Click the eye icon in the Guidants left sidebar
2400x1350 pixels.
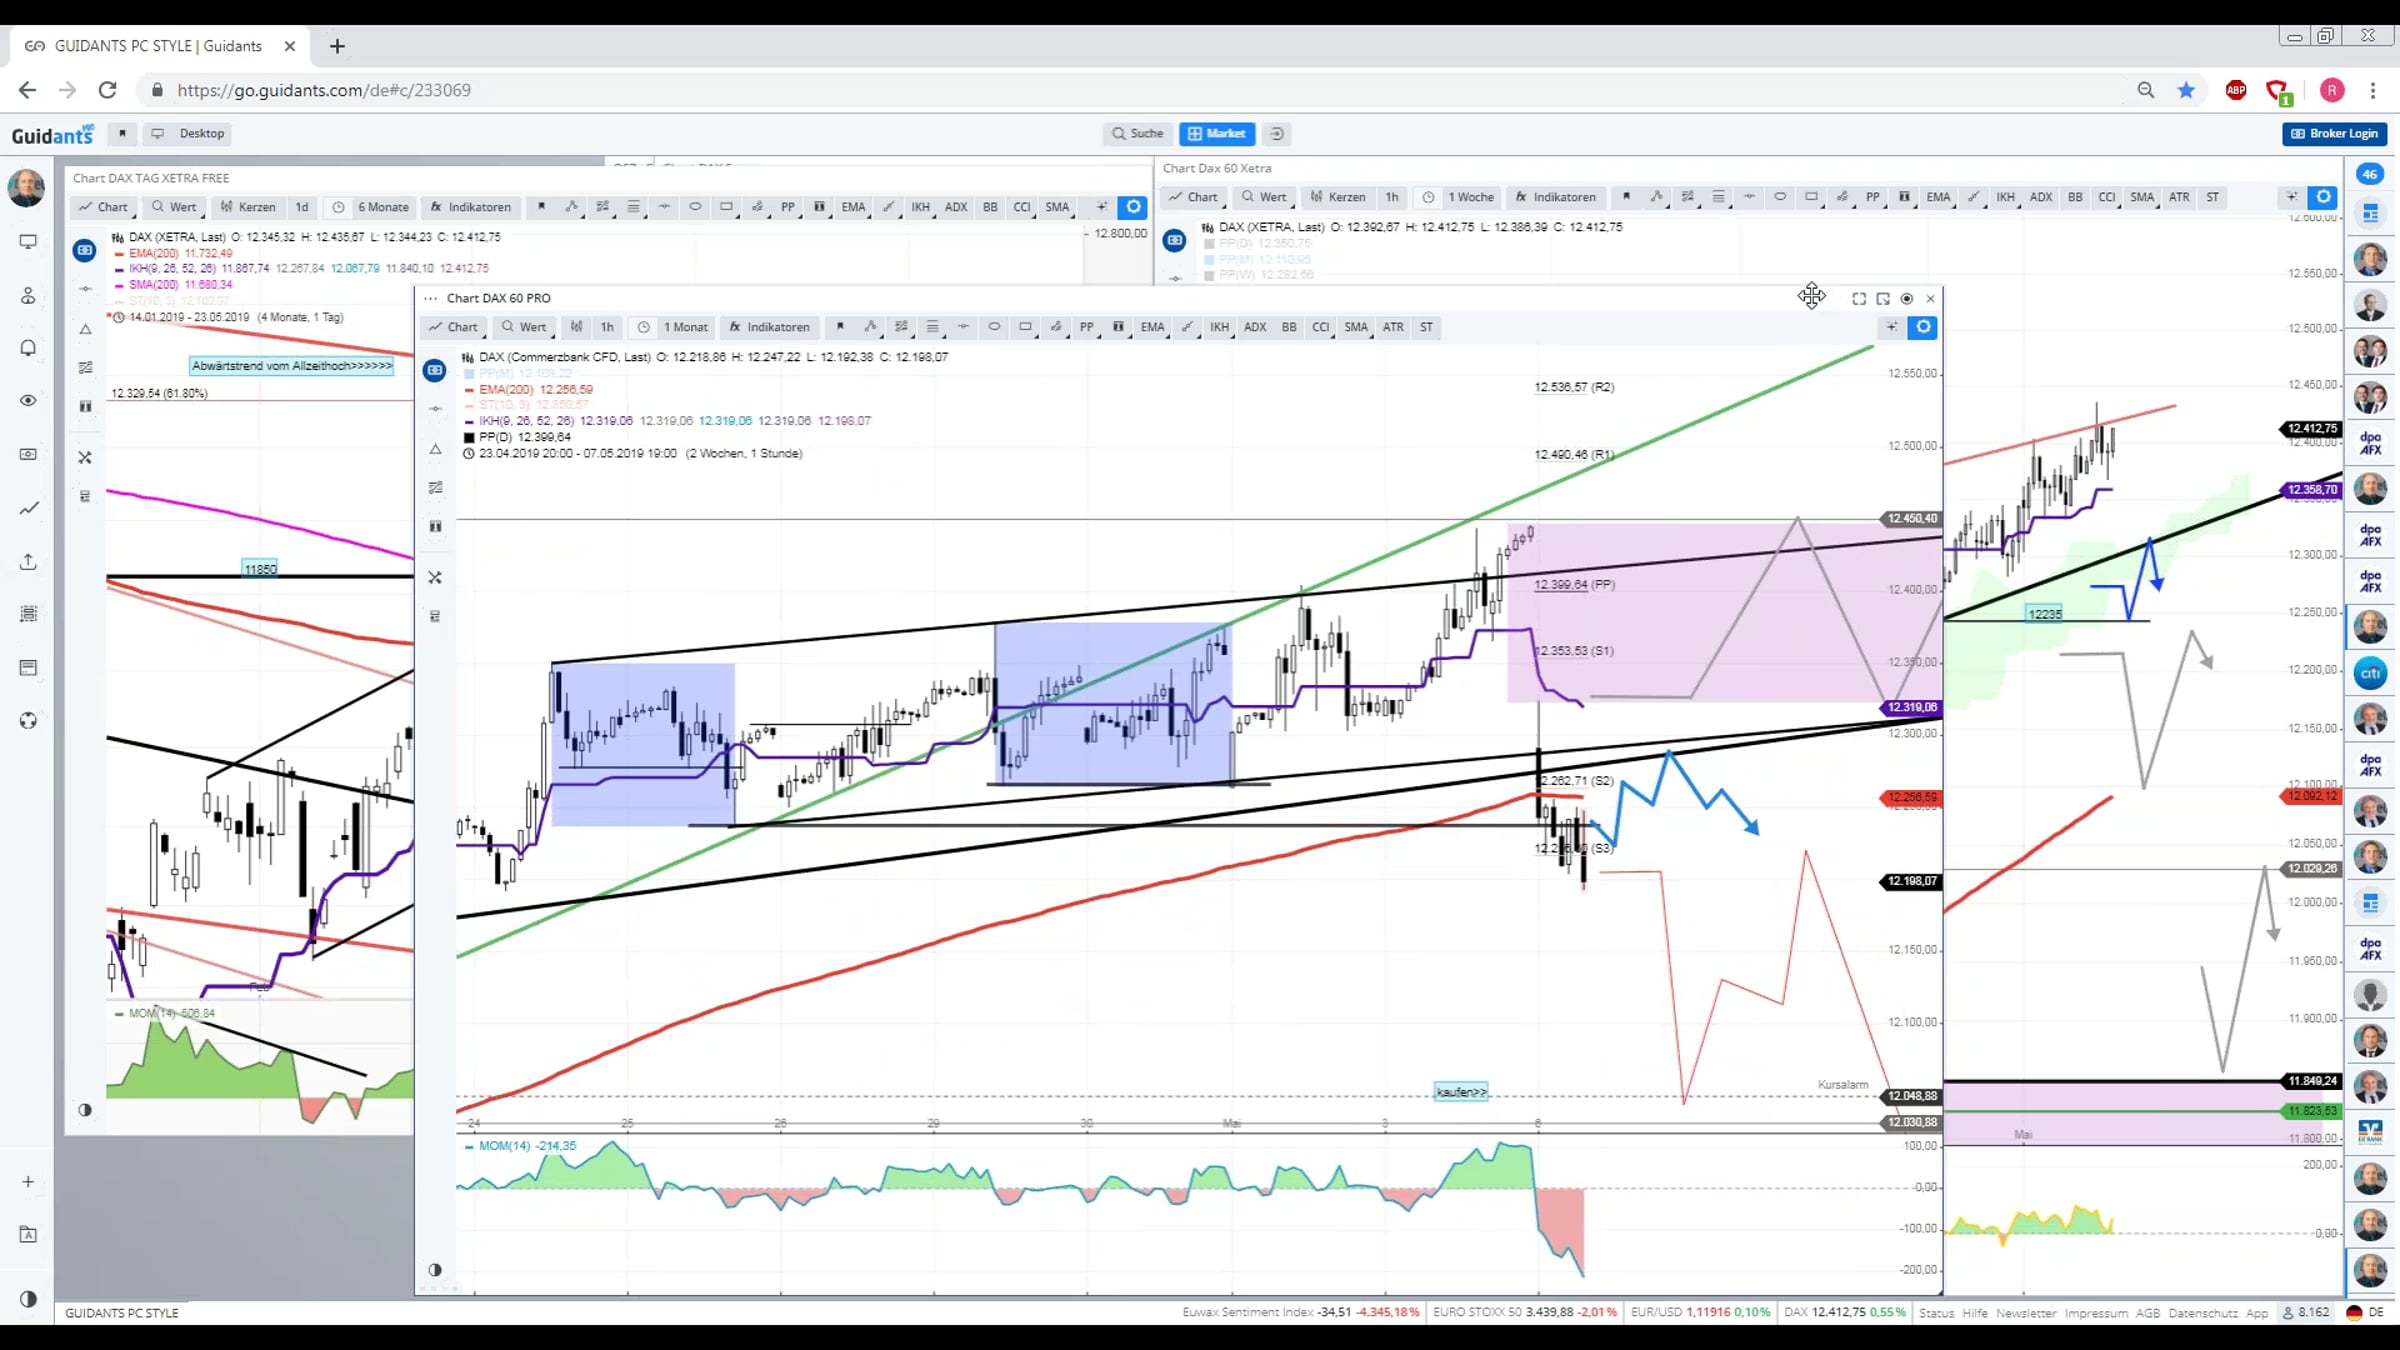[28, 401]
